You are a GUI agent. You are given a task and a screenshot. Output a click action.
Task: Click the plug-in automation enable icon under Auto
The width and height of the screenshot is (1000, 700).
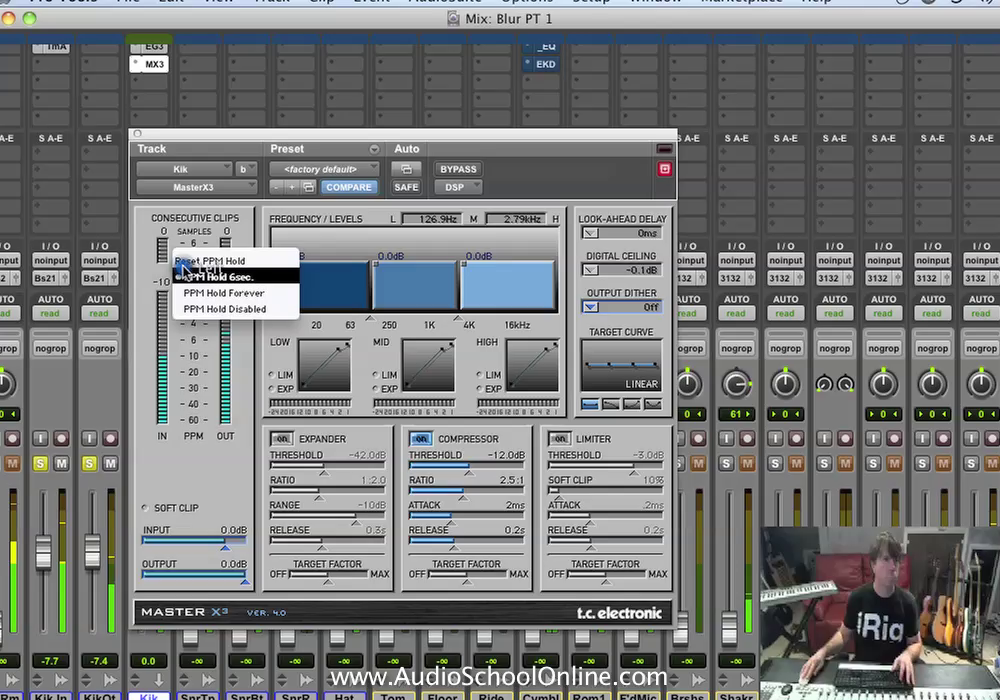[x=406, y=169]
